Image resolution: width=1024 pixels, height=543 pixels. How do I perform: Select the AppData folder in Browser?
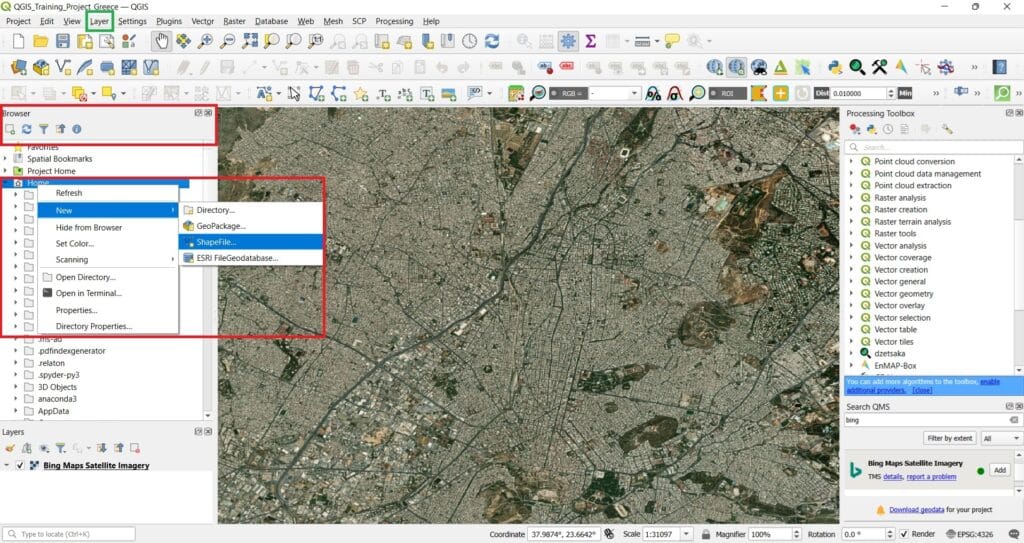coord(54,411)
